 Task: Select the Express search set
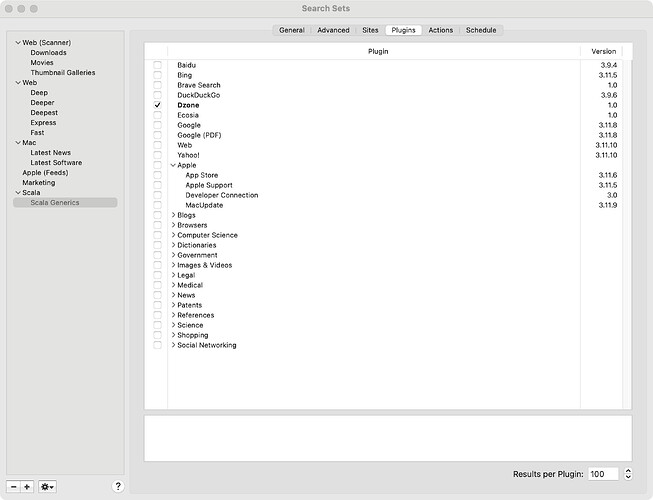(x=43, y=122)
